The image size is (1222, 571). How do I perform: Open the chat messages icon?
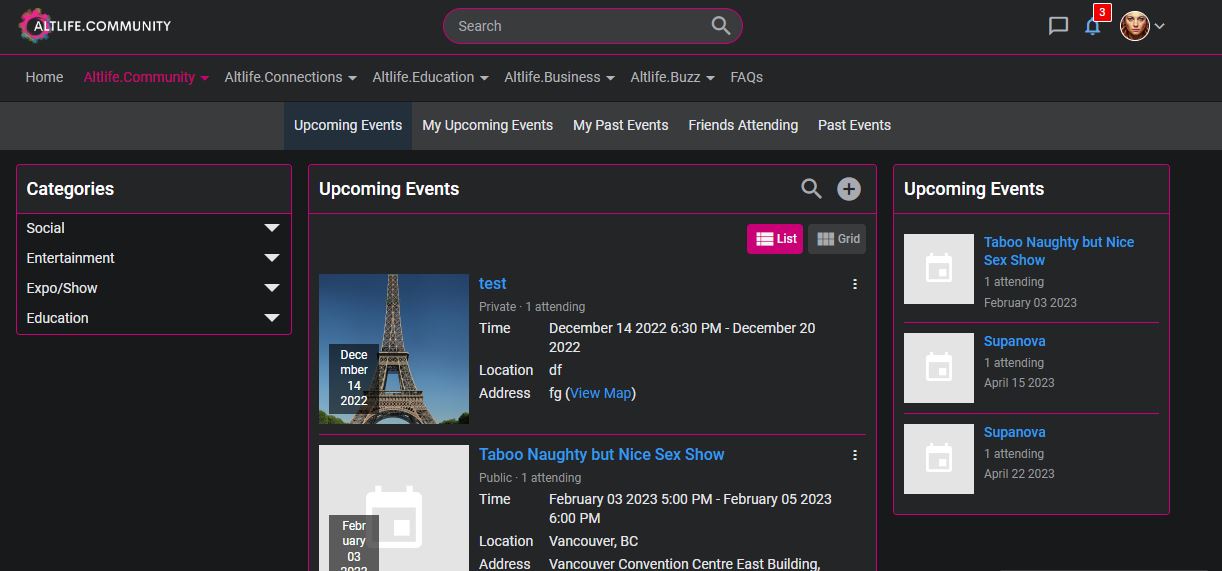pyautogui.click(x=1058, y=26)
